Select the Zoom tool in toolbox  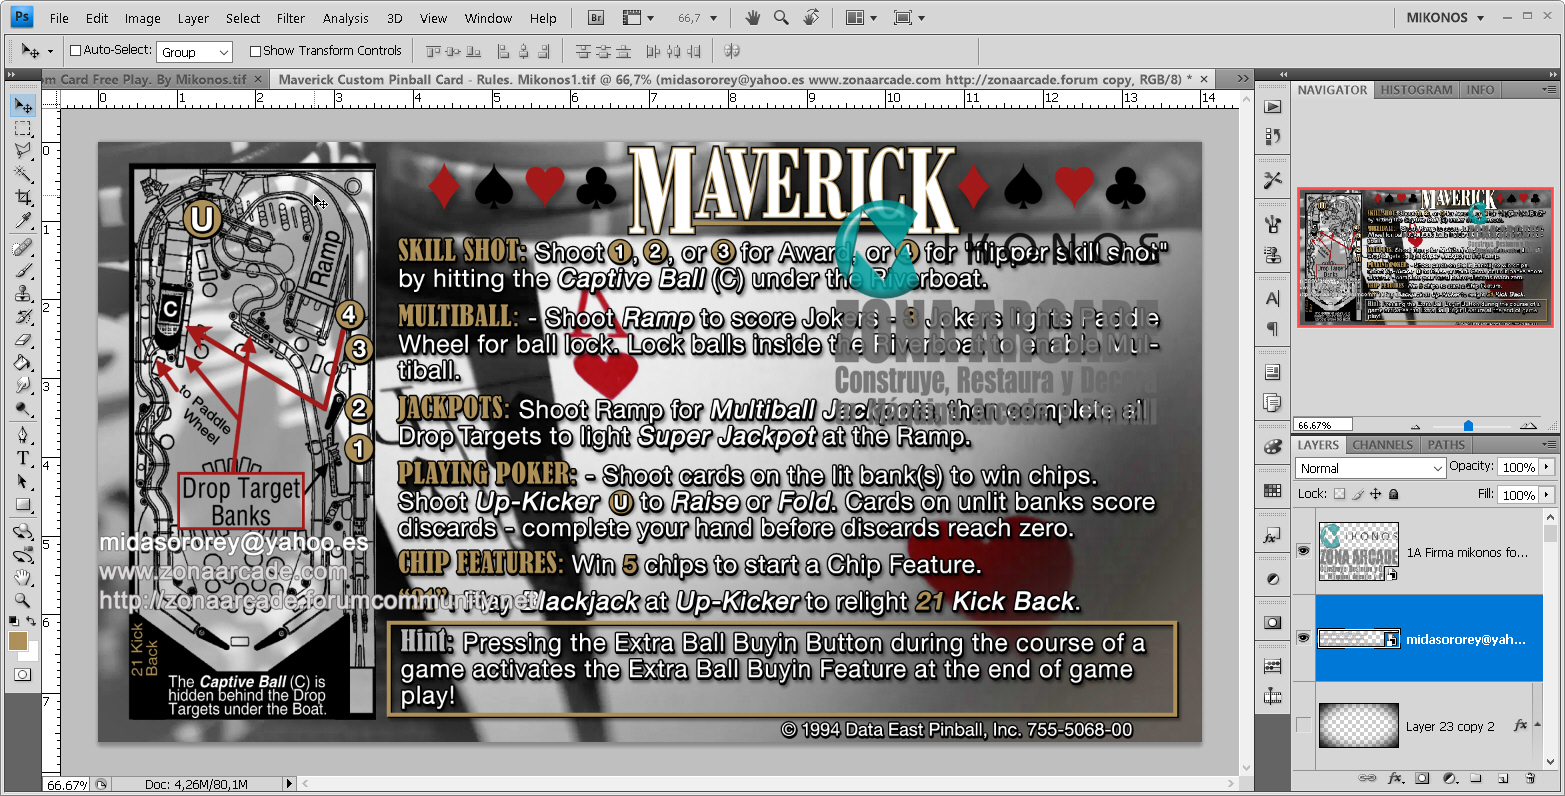(x=23, y=600)
